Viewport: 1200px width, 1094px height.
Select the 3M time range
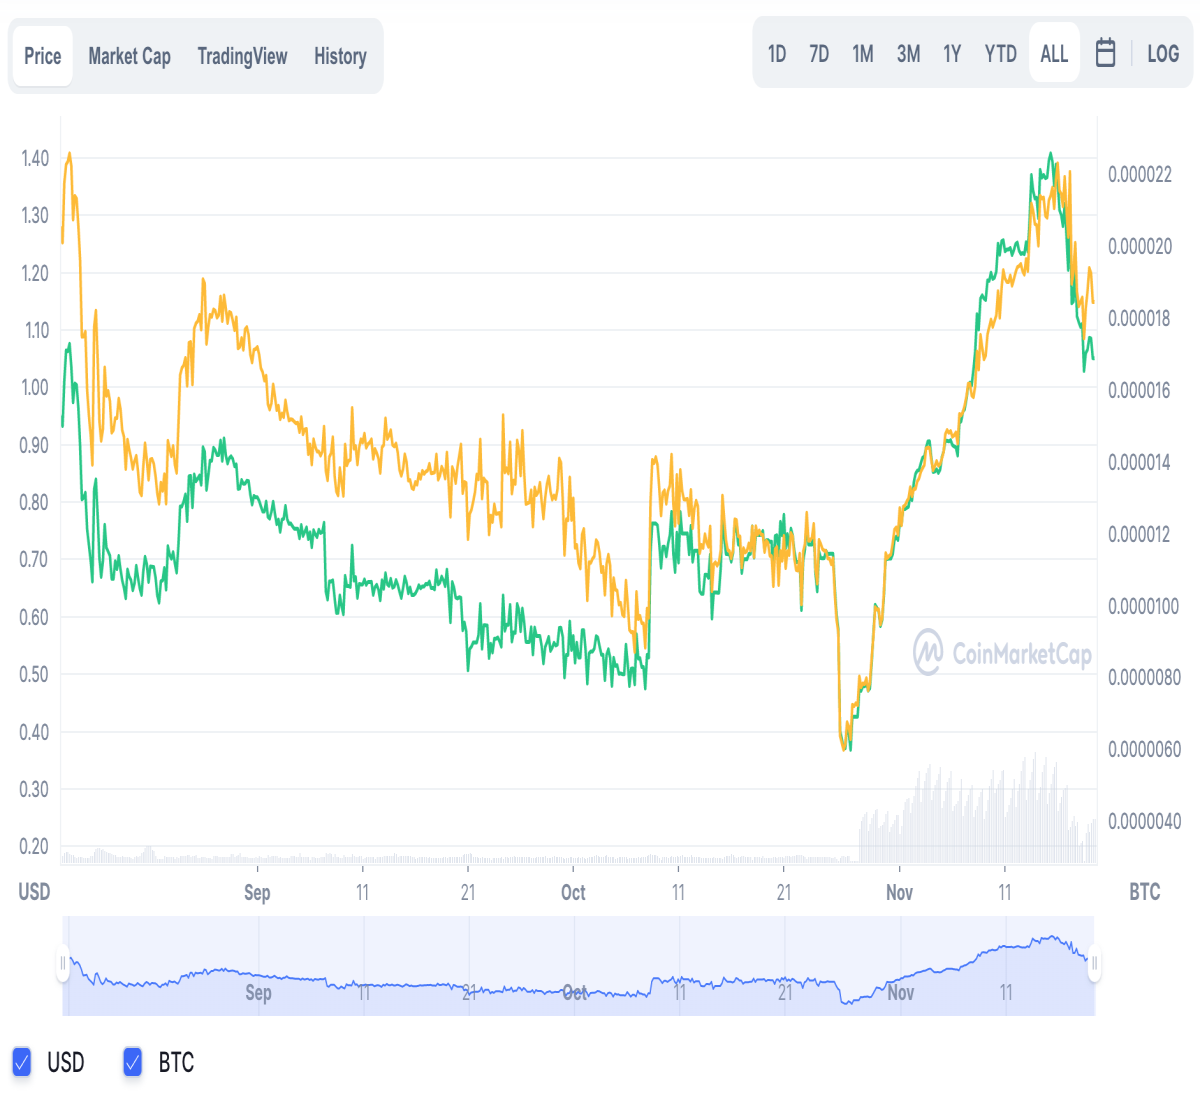point(908,54)
